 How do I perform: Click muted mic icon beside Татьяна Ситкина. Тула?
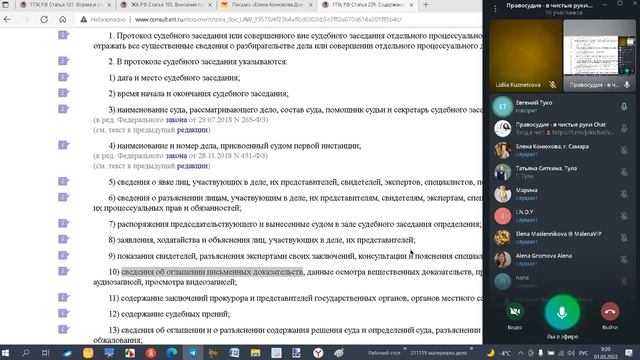pos(624,172)
